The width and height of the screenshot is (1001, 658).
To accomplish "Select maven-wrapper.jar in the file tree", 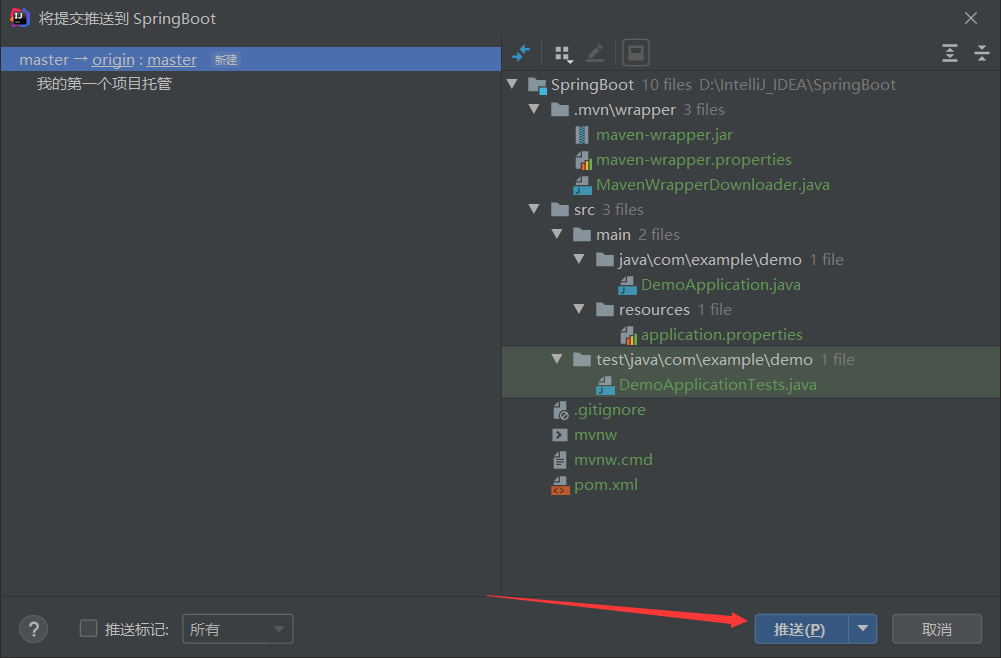I will coord(664,135).
